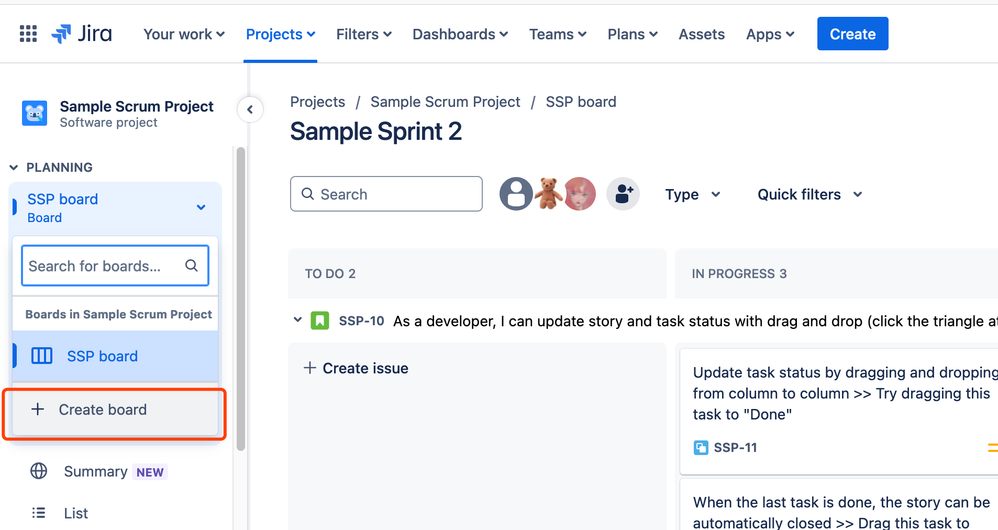Click the Jira logo
This screenshot has width=998, height=530.
pos(82,34)
